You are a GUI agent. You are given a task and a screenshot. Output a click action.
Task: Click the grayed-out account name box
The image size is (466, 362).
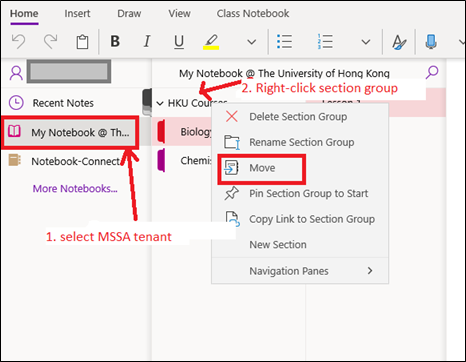(69, 71)
